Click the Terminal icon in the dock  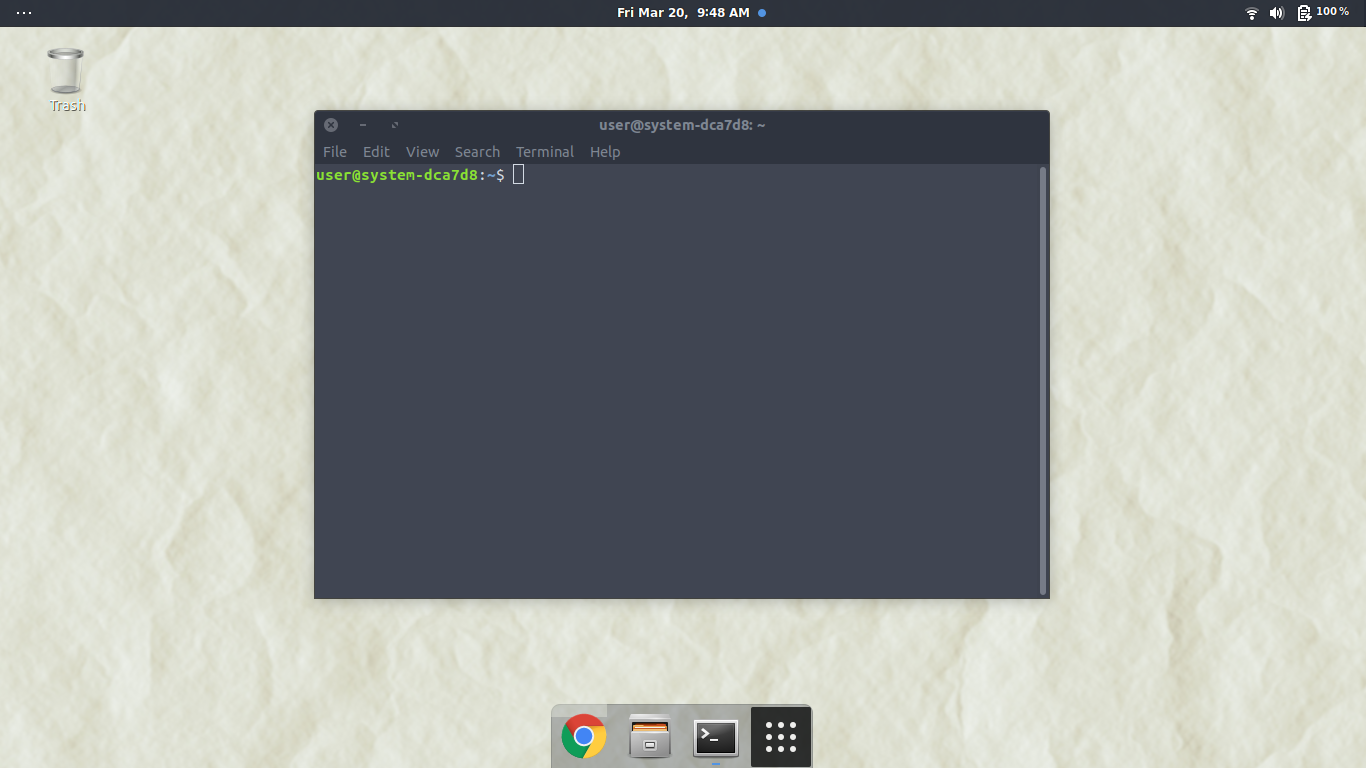point(716,738)
